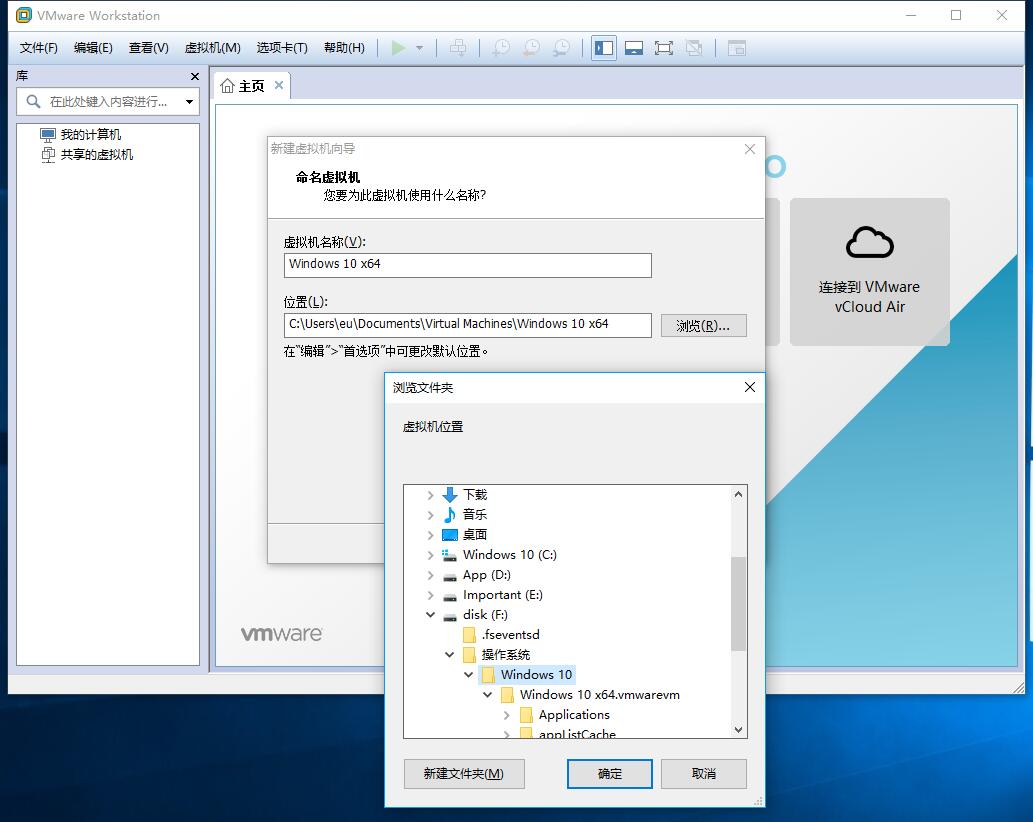Open the library search filter dropdown

click(x=190, y=101)
